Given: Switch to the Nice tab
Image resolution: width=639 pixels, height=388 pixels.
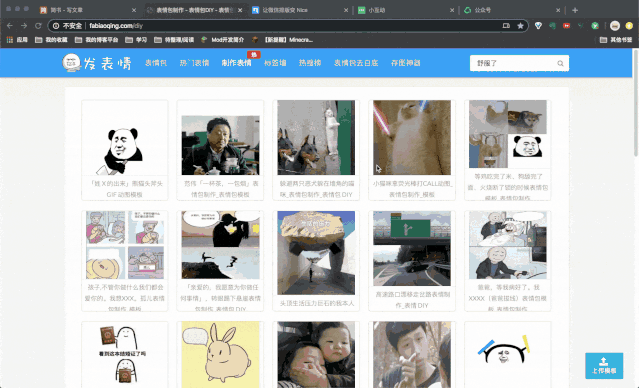Looking at the screenshot, I should [300, 10].
